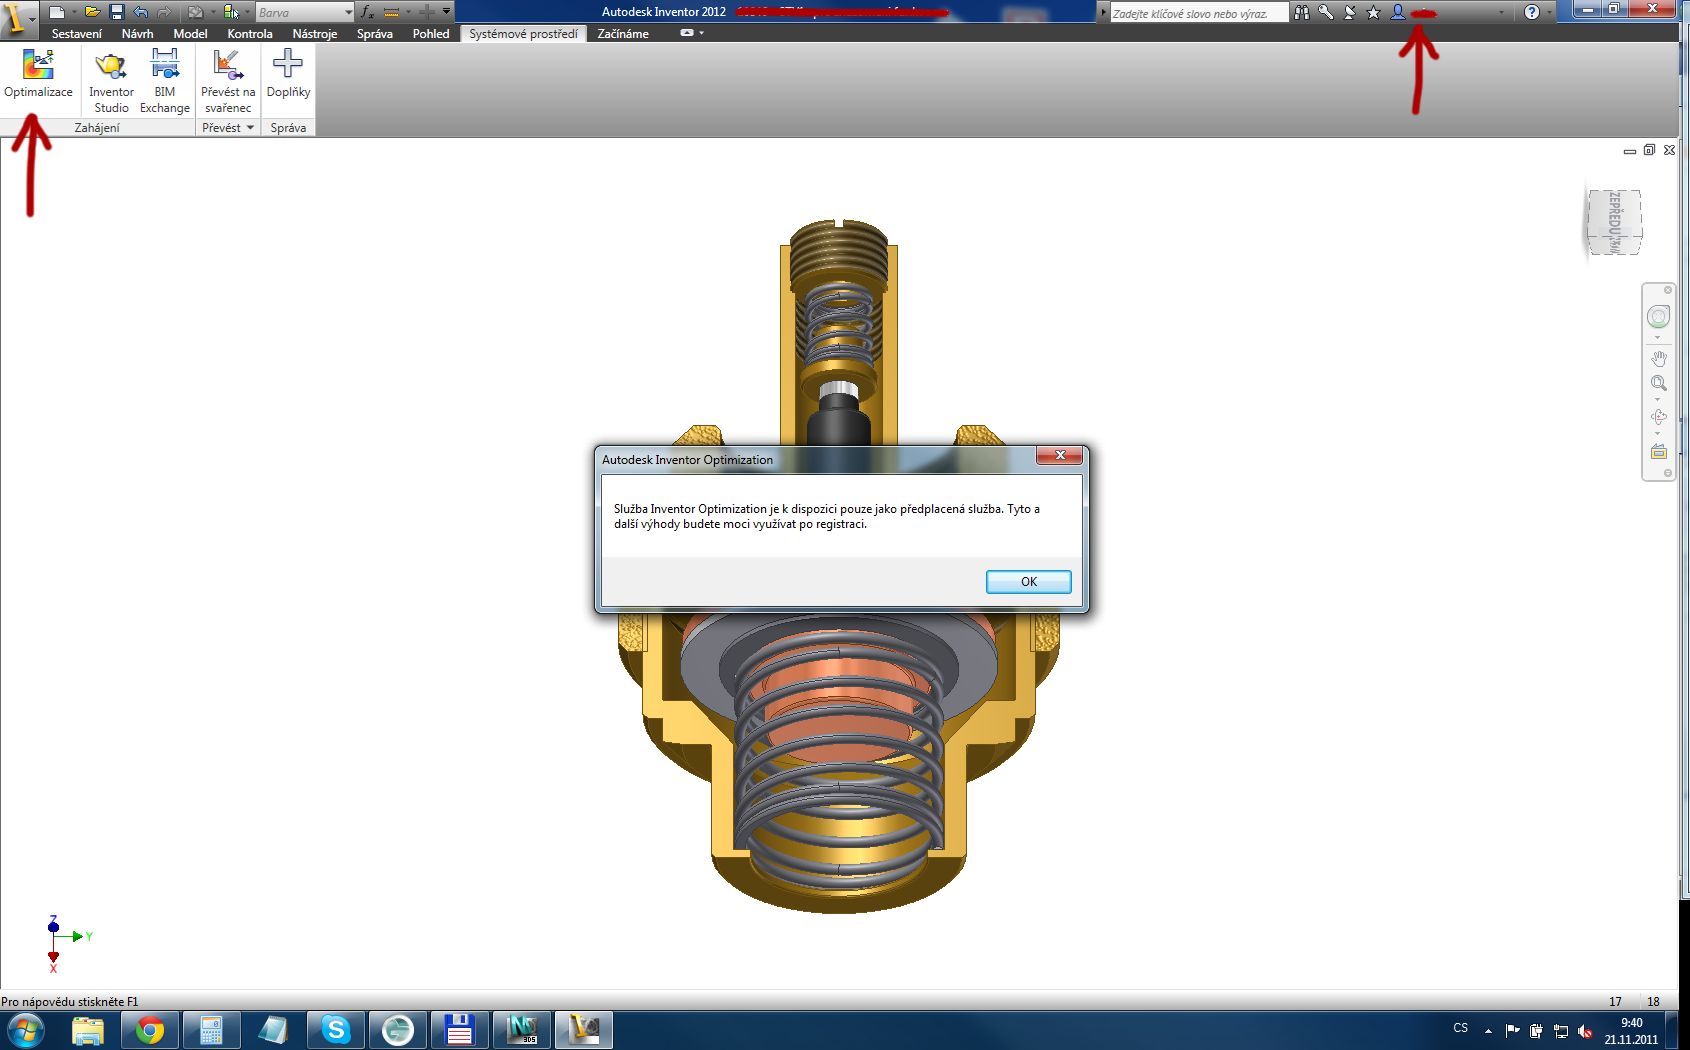
Task: Open Chrome from the taskbar
Action: (150, 1030)
